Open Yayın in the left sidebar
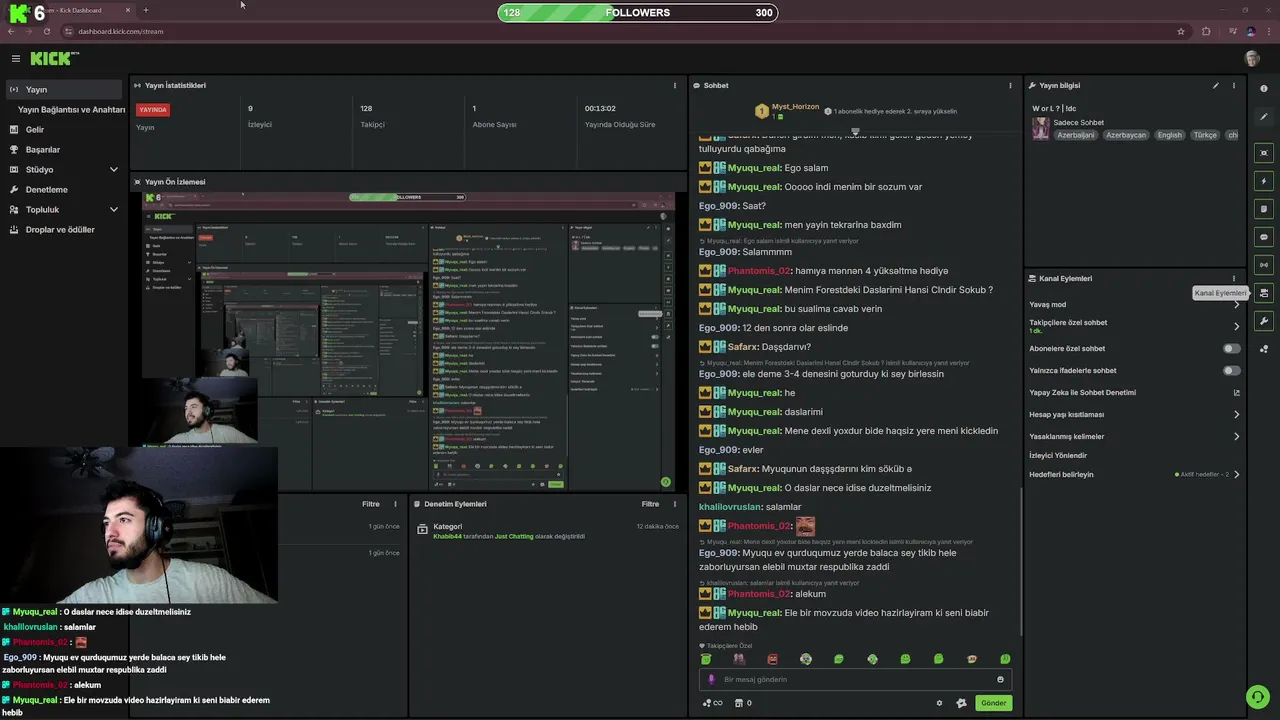 click(64, 89)
